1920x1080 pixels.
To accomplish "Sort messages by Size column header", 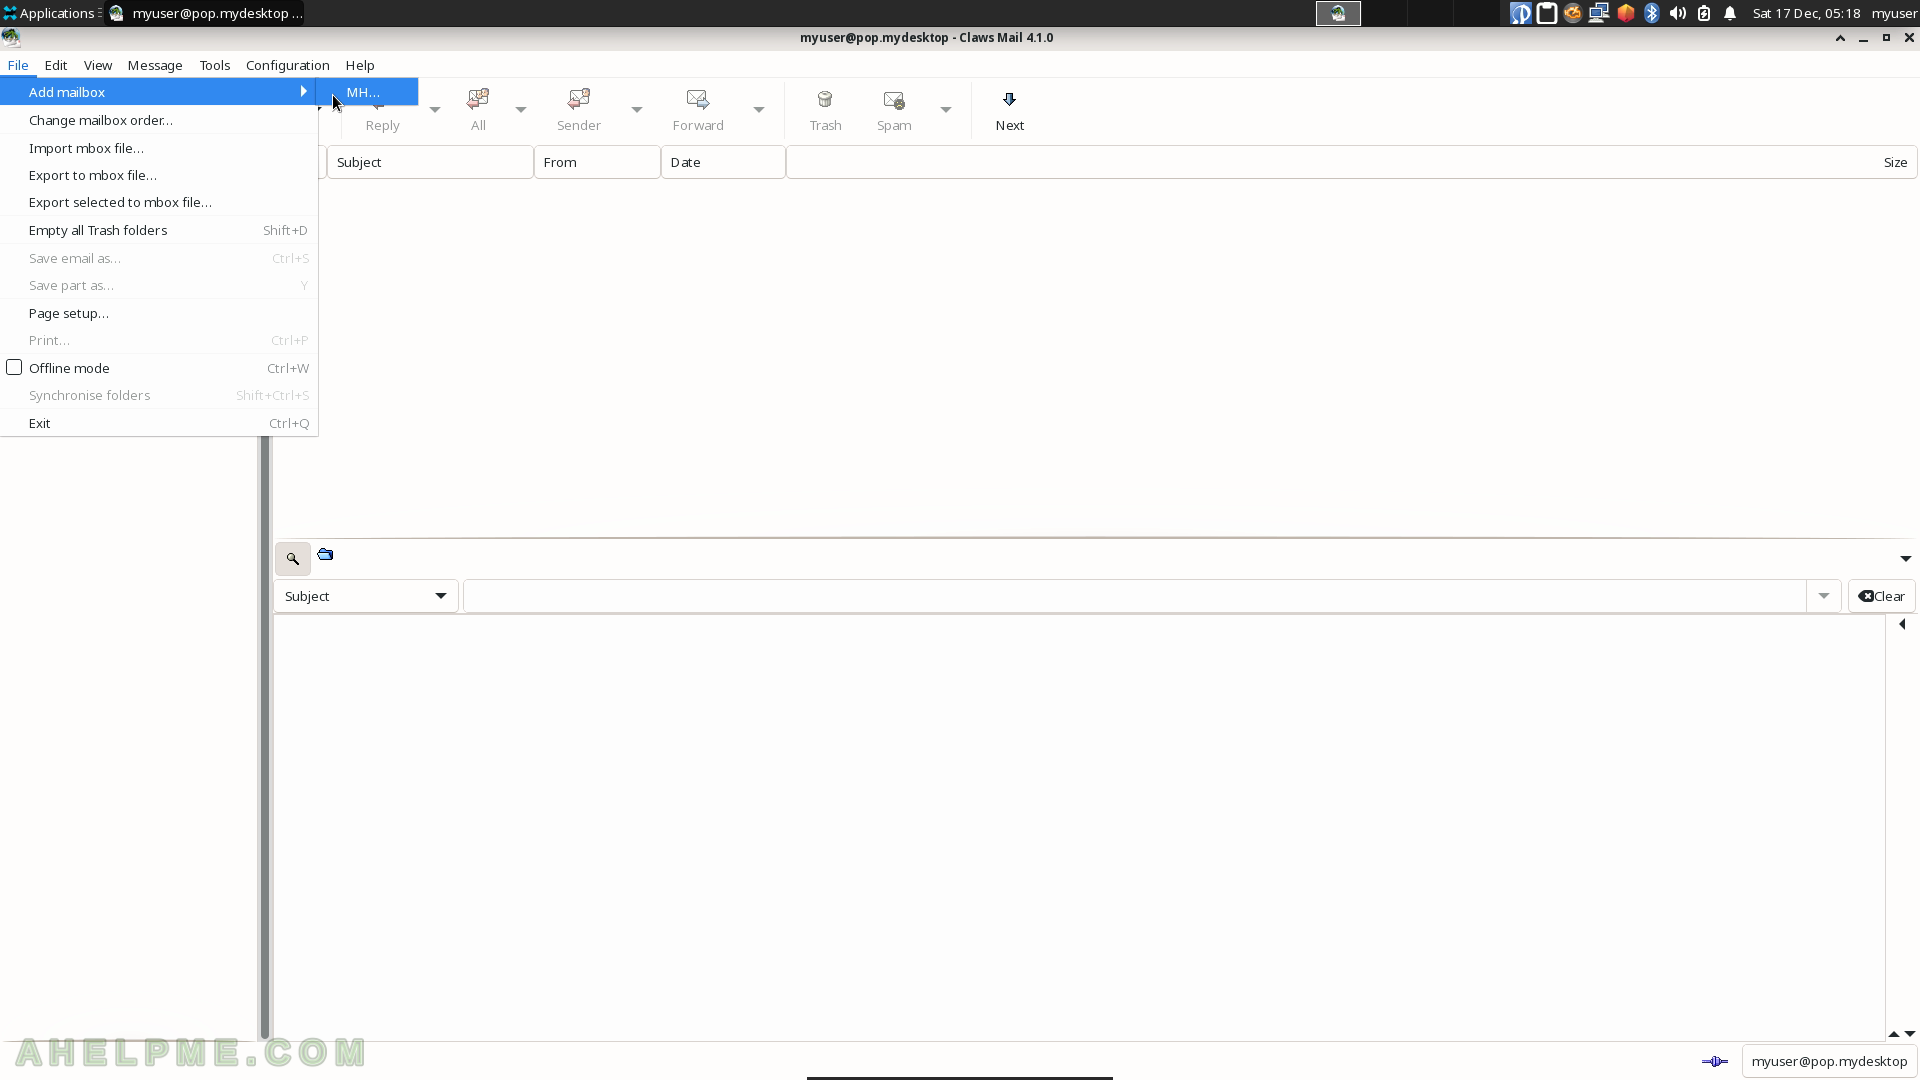I will pos(1352,162).
